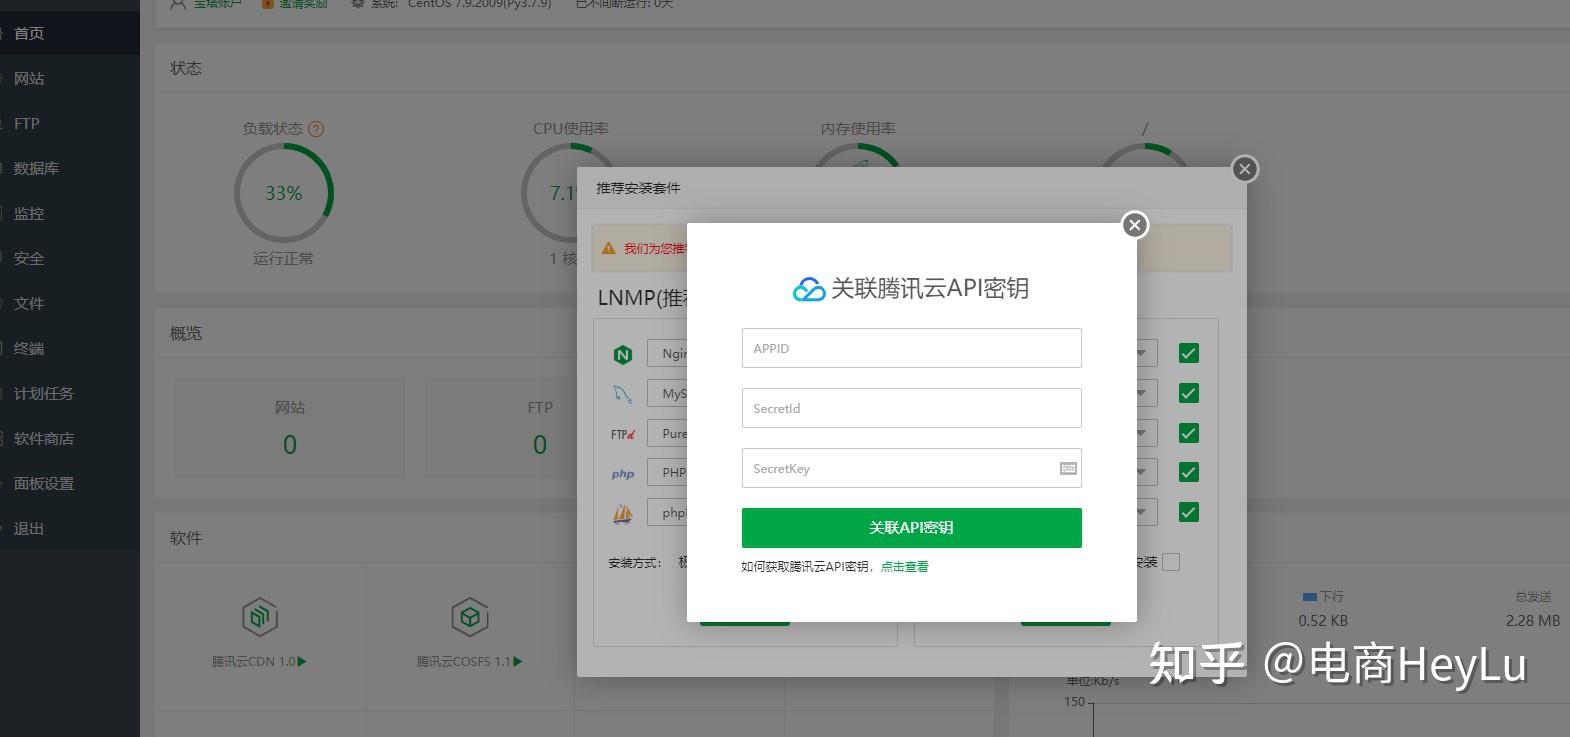
Task: Go to 首页 in the sidebar
Action: [x=70, y=33]
